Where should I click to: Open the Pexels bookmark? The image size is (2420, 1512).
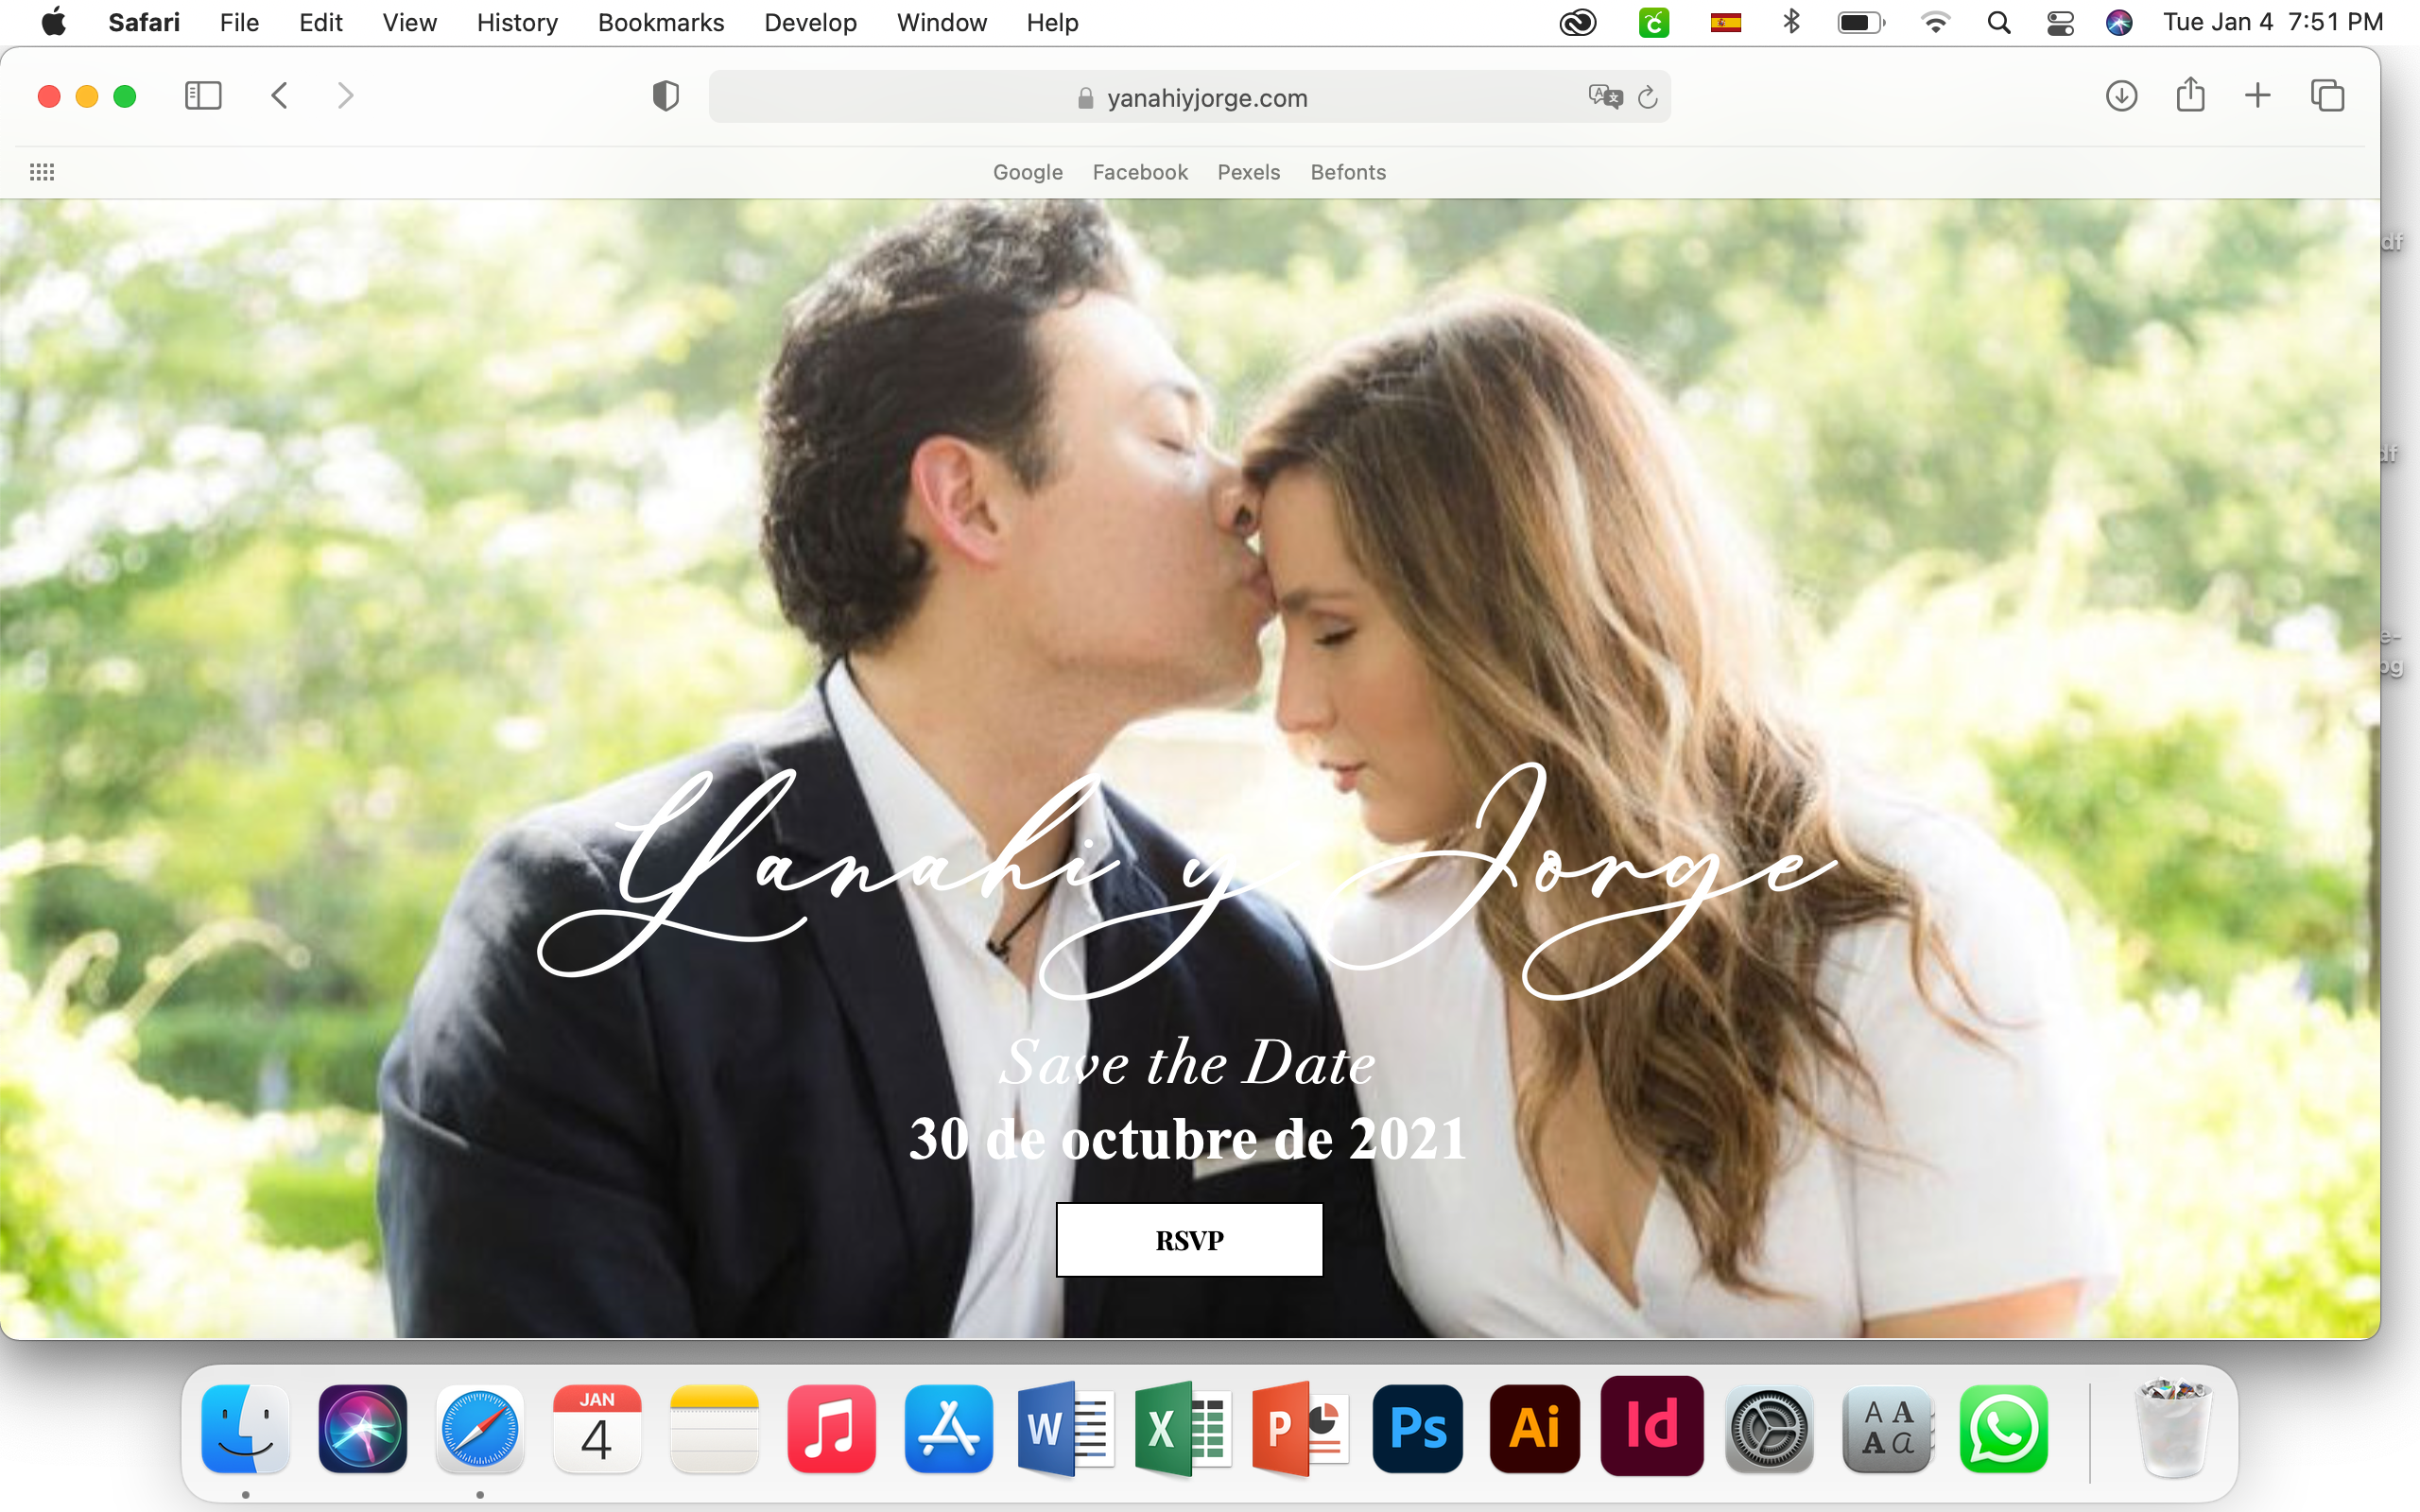[1248, 172]
